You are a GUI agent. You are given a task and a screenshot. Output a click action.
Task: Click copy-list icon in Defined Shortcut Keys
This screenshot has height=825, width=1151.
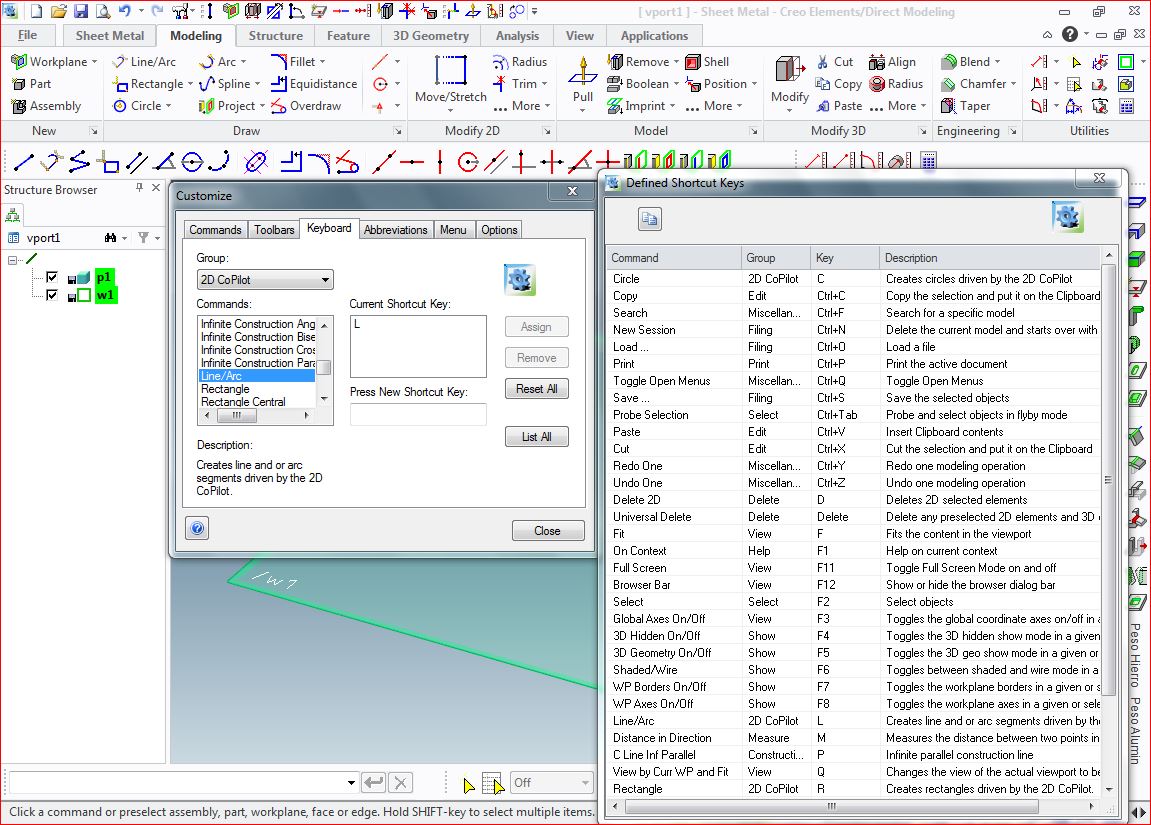point(650,219)
